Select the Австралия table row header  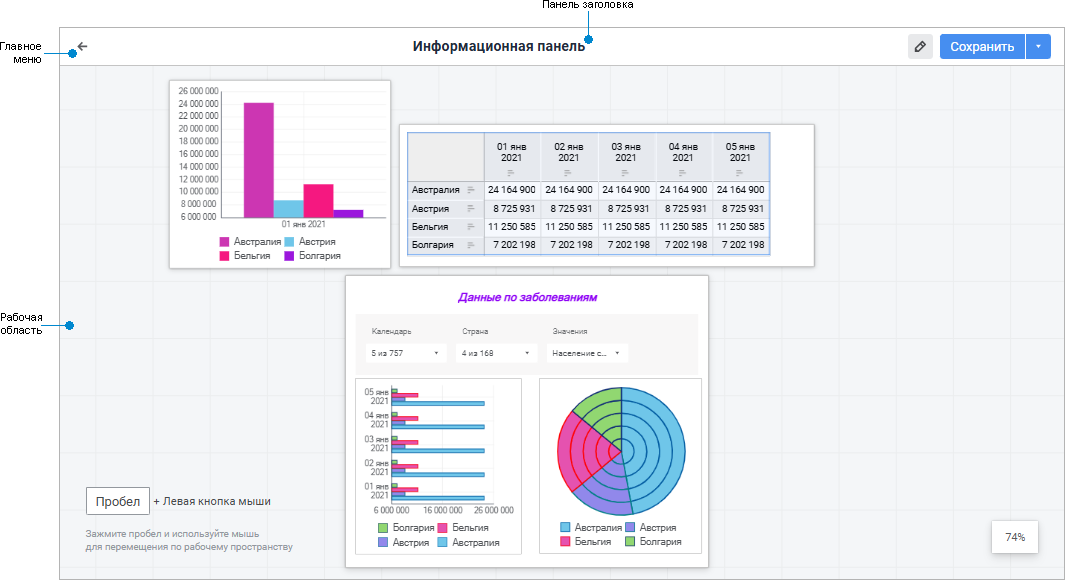tap(446, 190)
